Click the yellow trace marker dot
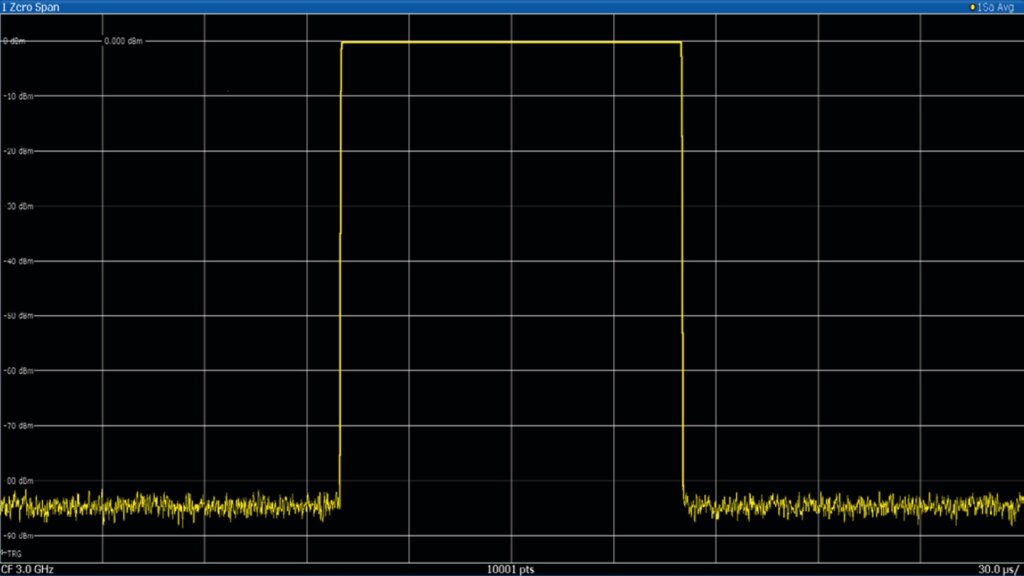 pyautogui.click(x=972, y=7)
